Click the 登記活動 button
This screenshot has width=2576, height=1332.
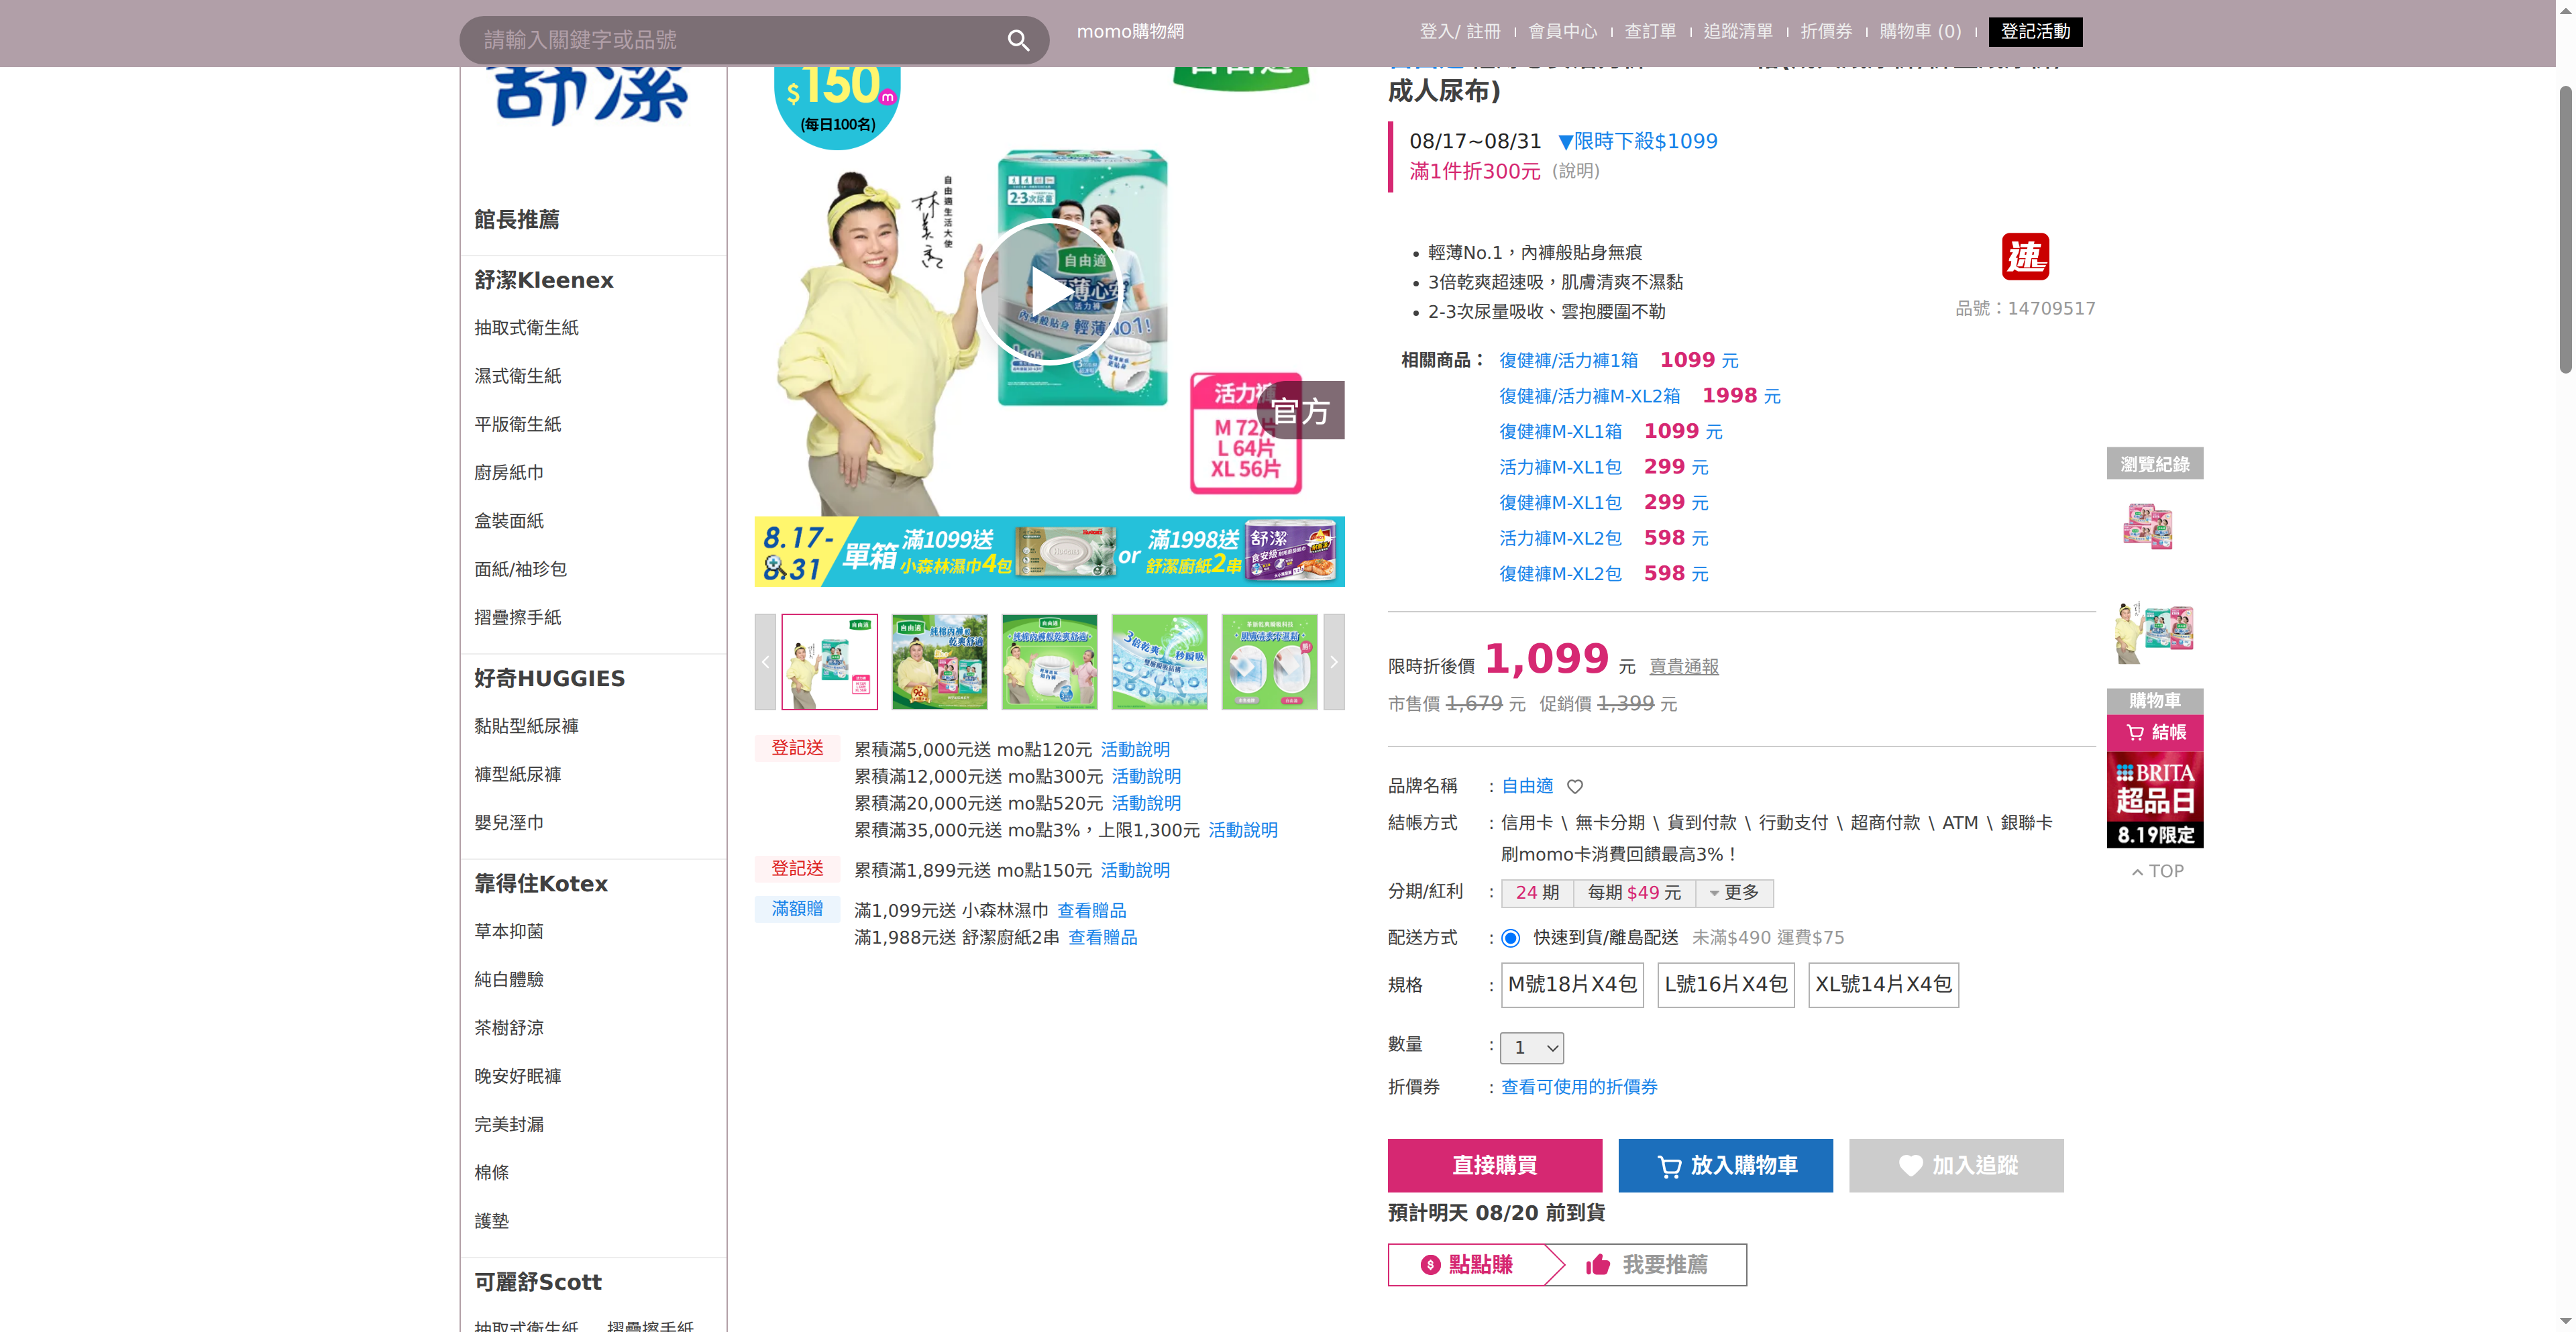pyautogui.click(x=2035, y=32)
